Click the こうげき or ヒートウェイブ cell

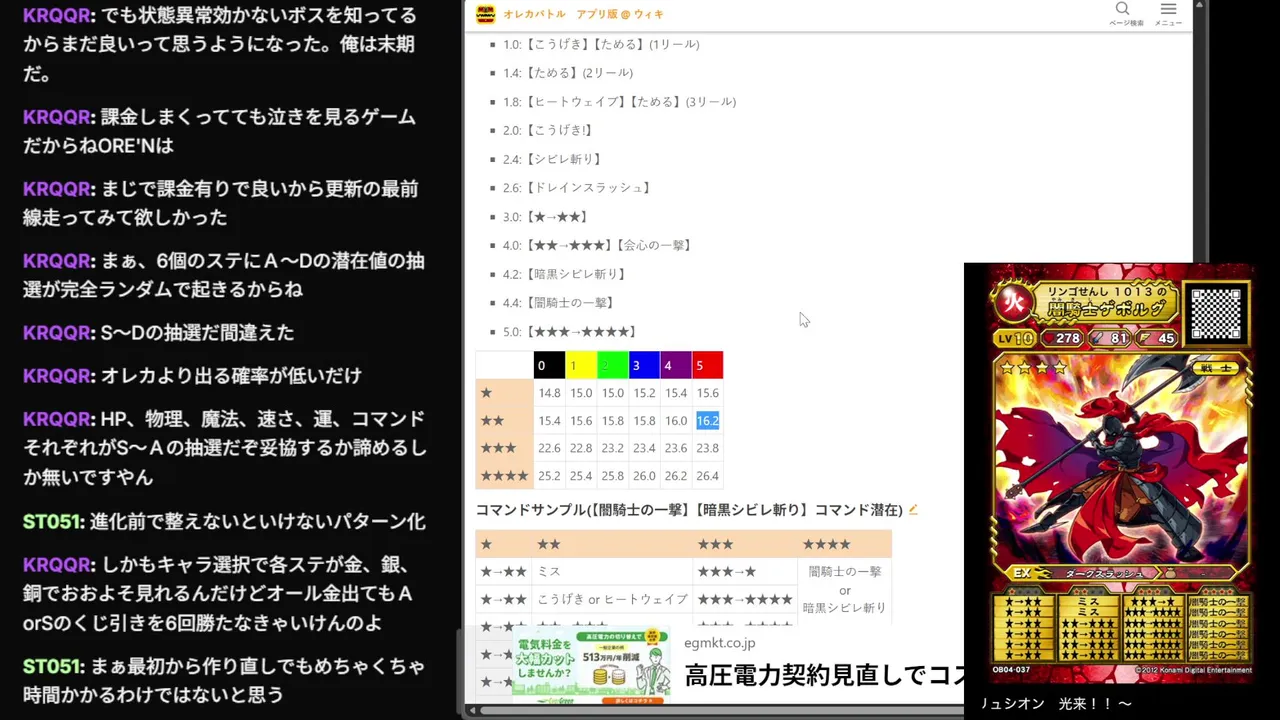(x=612, y=599)
